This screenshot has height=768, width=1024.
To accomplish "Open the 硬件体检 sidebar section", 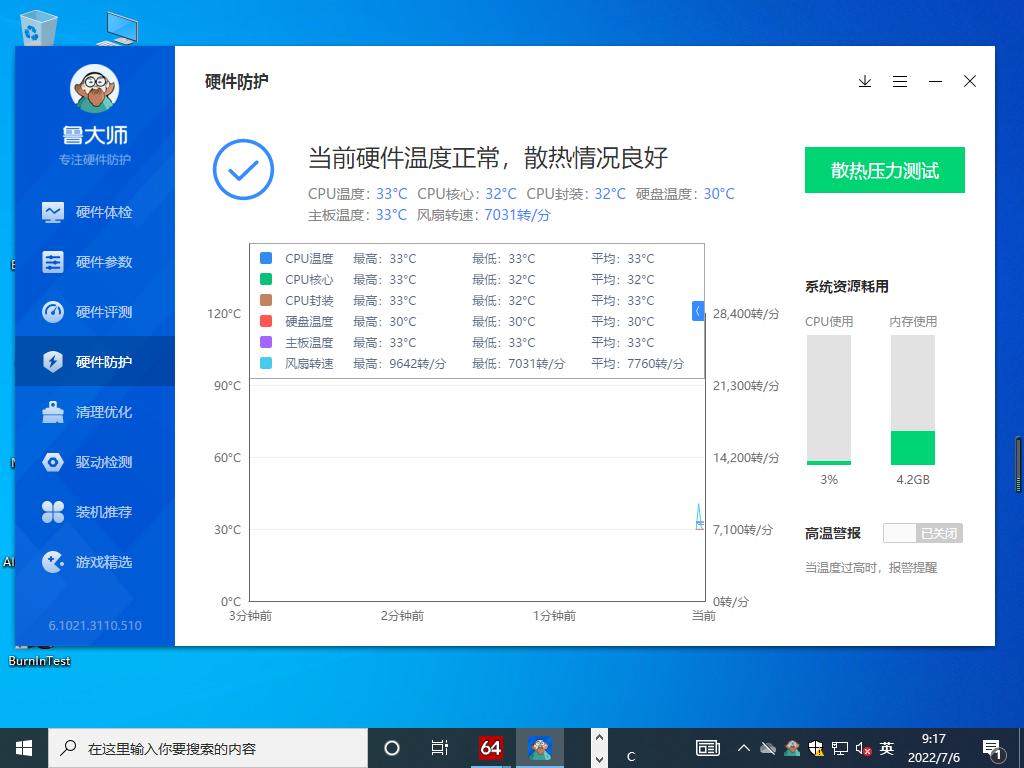I will [x=94, y=212].
